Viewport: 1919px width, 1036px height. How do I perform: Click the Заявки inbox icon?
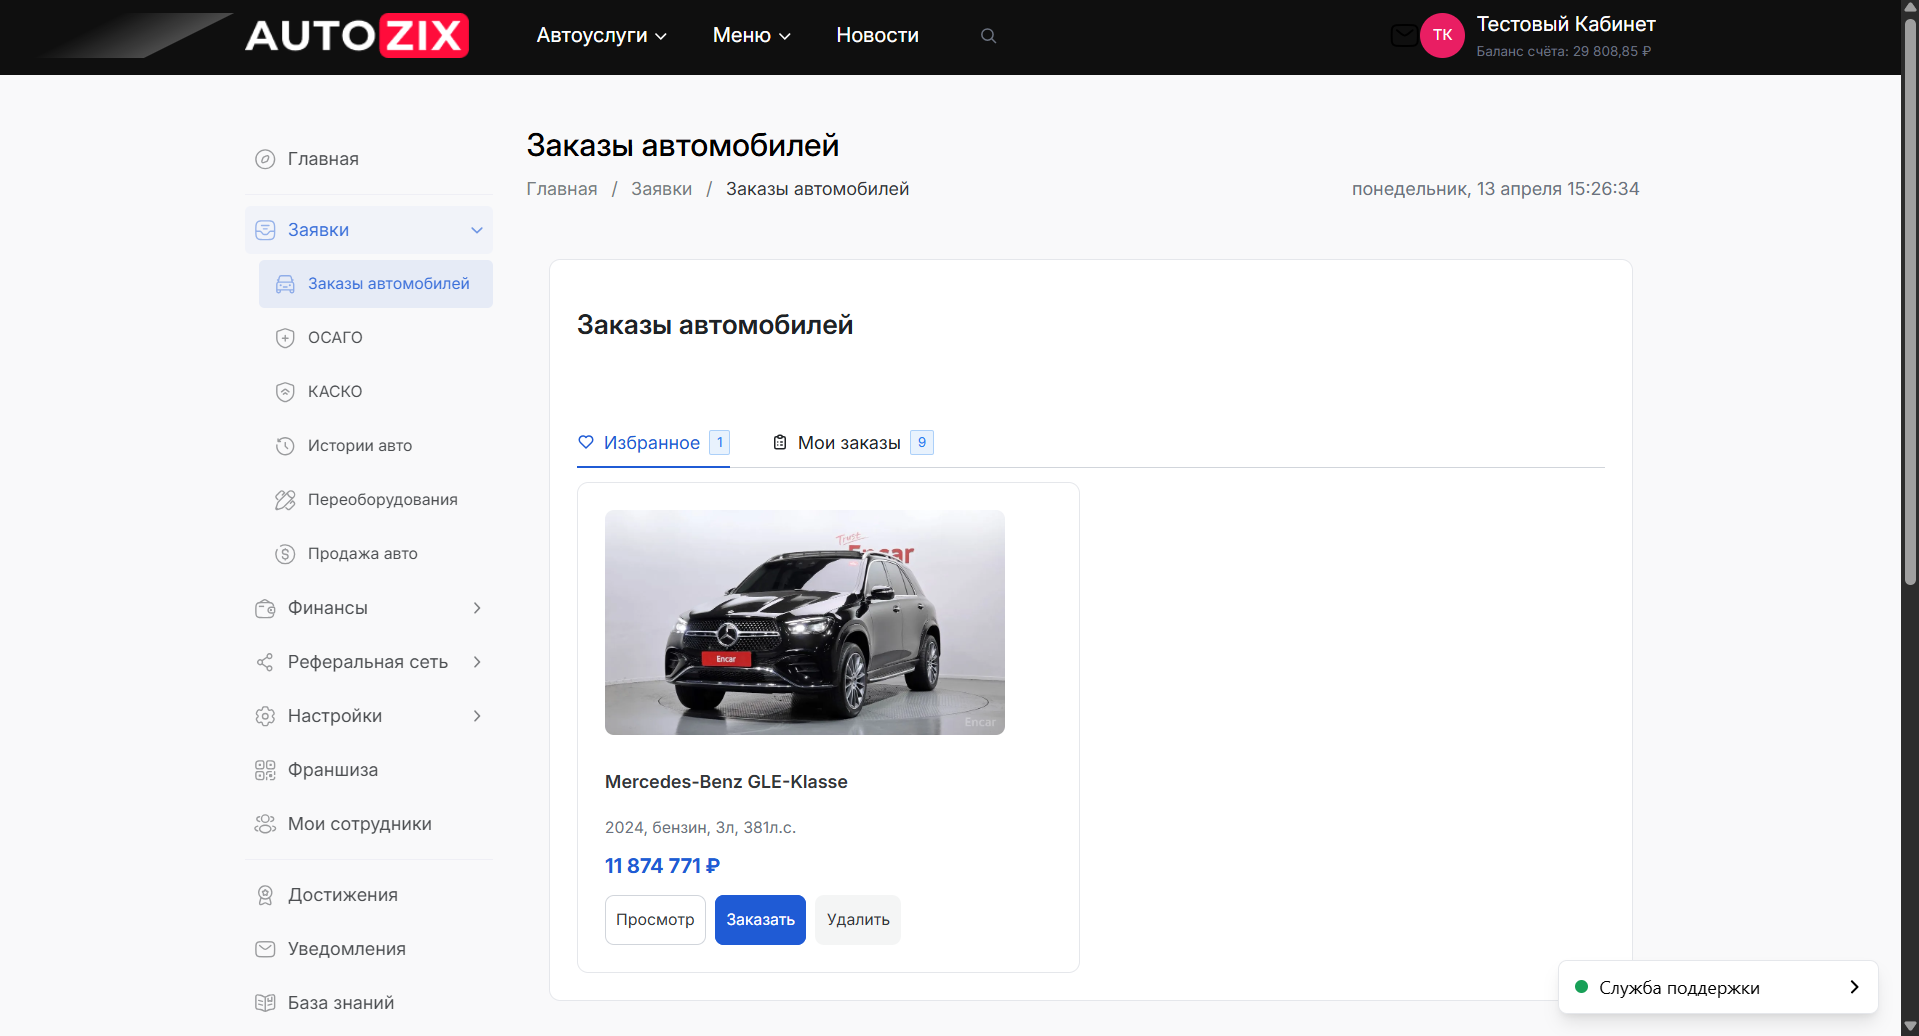(x=265, y=230)
